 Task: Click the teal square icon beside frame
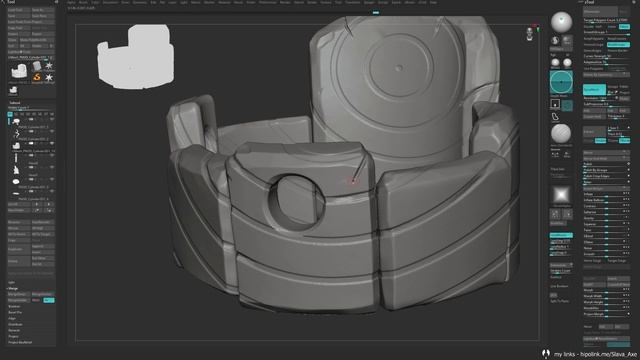pos(567,105)
